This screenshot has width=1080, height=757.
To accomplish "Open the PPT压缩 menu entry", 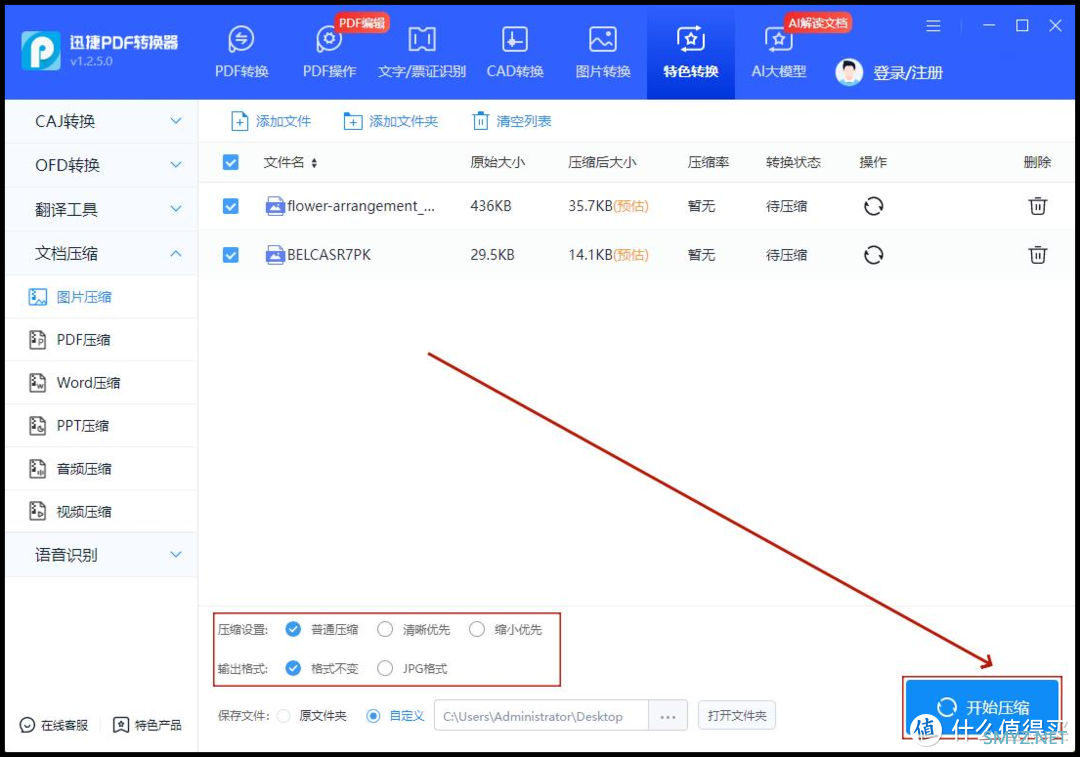I will [101, 426].
